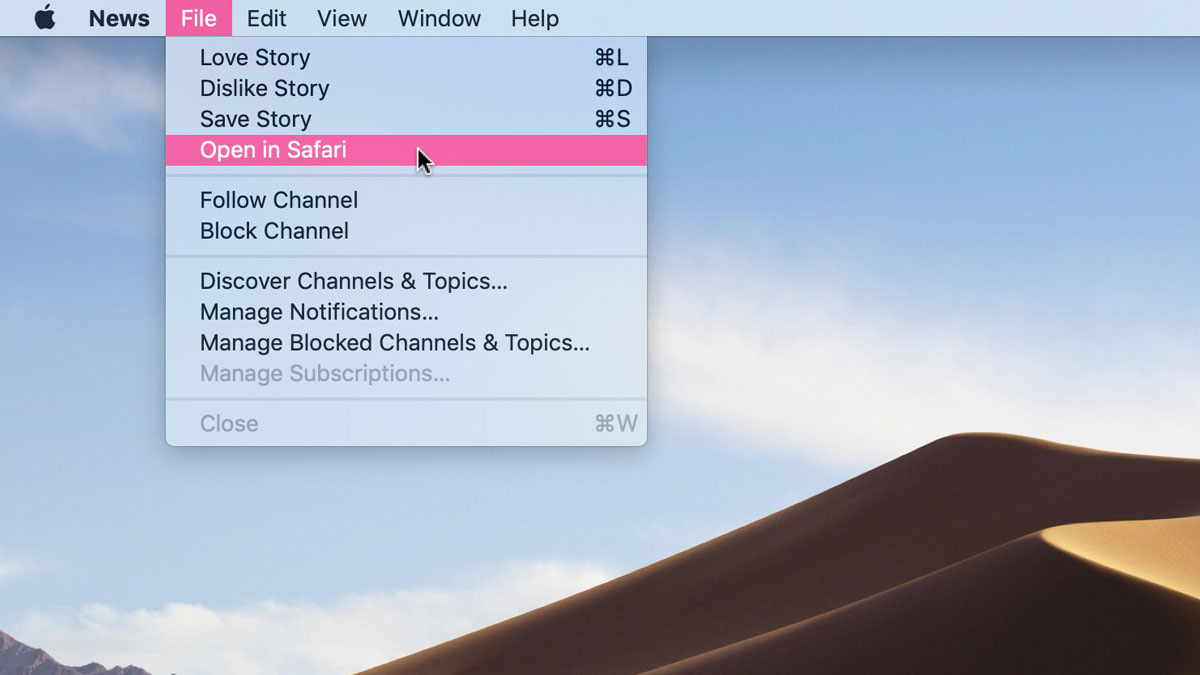Choose Follow Channel menu item
The width and height of the screenshot is (1200, 675).
click(406, 200)
